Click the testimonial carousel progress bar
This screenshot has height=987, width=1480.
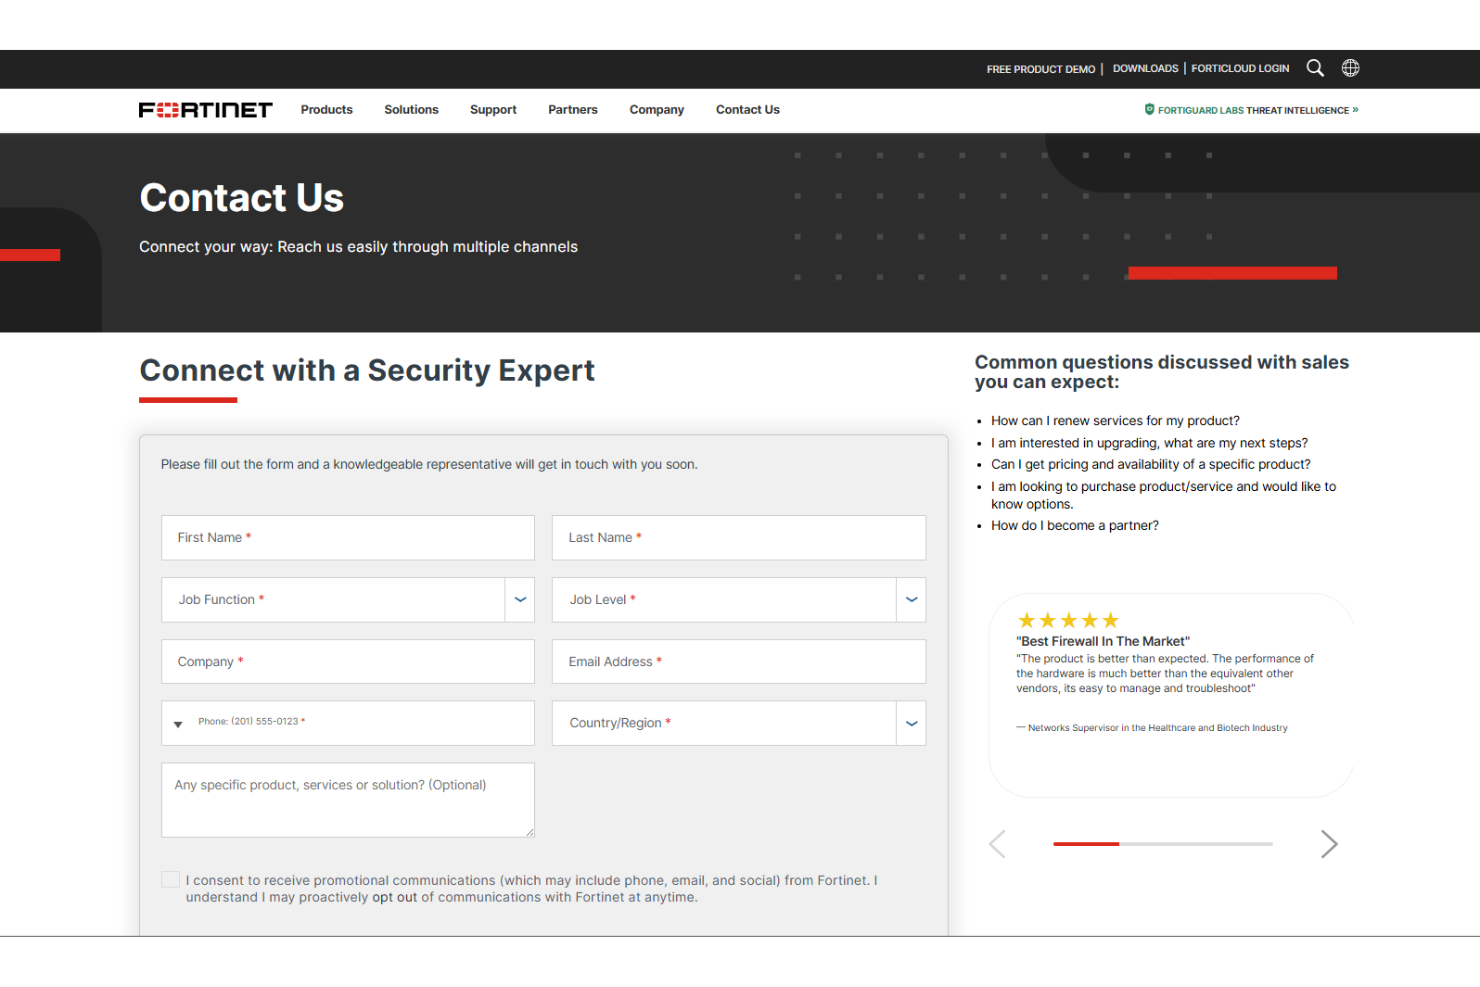(1163, 844)
